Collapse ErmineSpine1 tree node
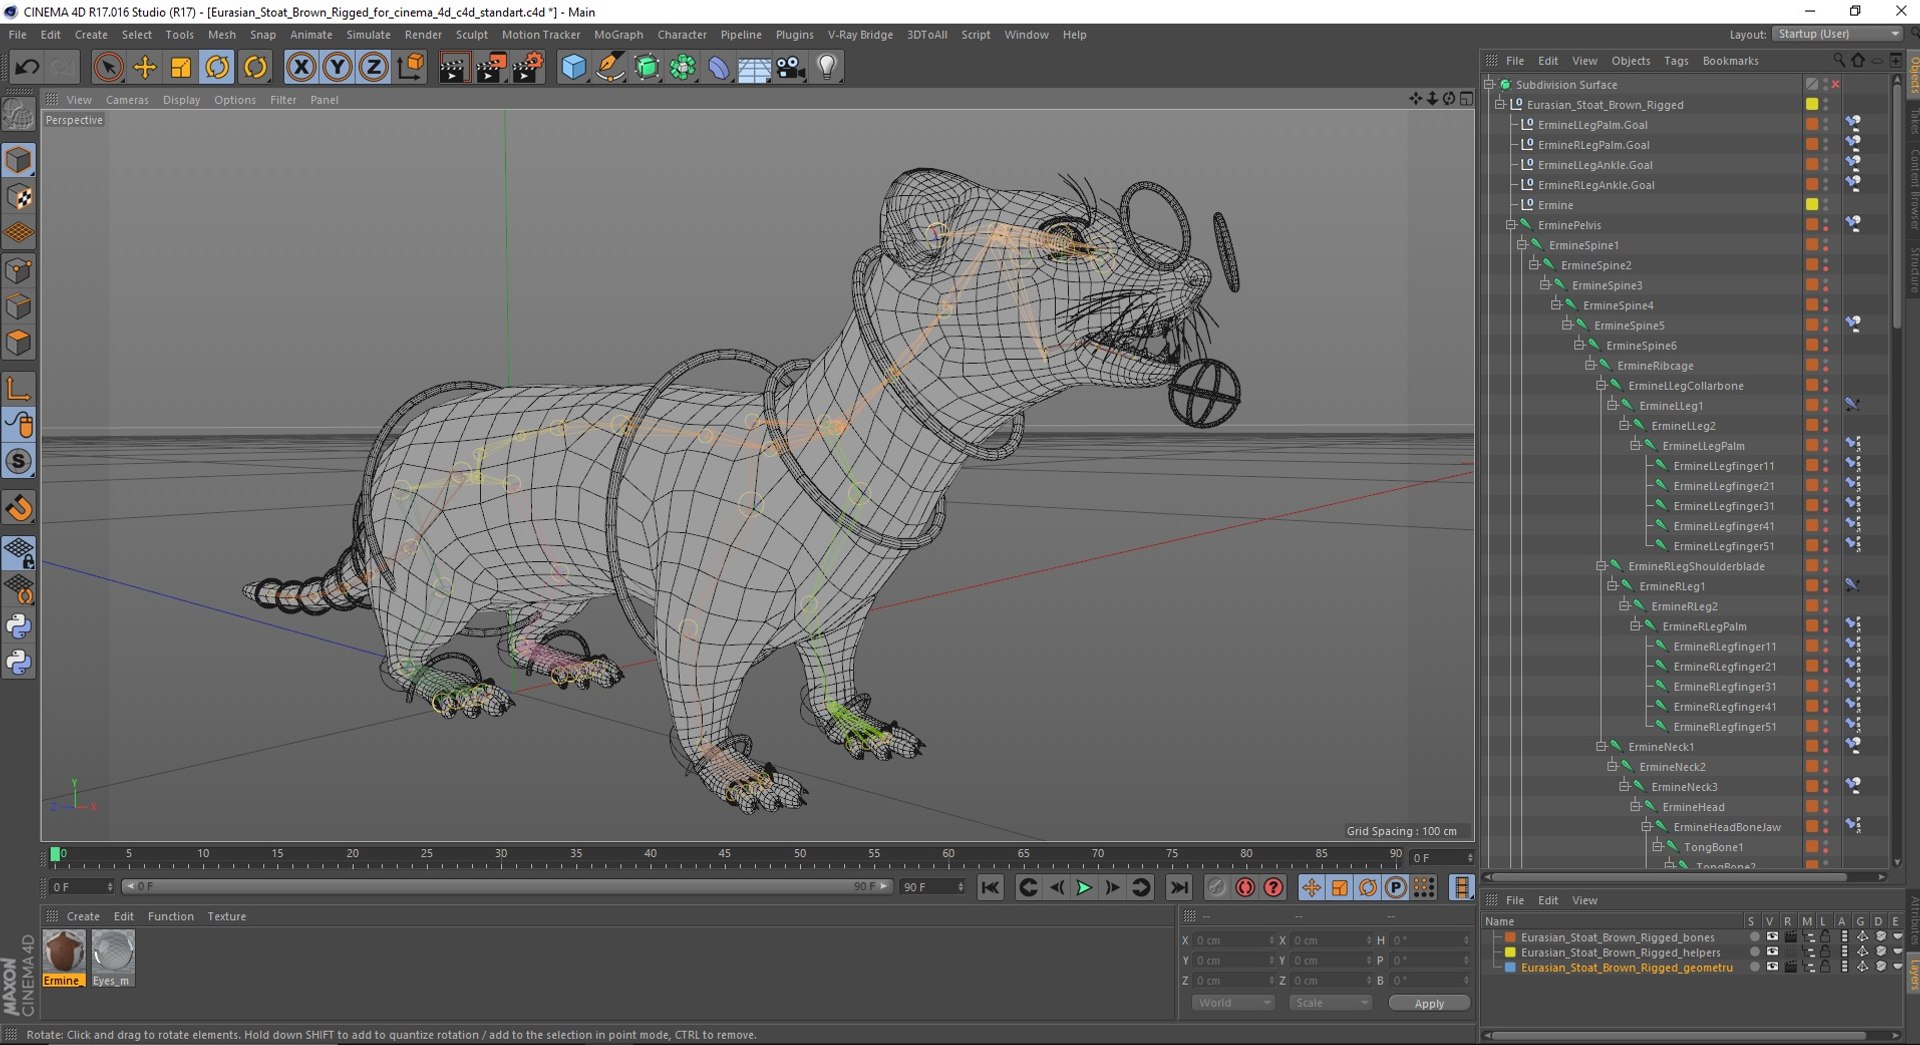 (x=1522, y=245)
